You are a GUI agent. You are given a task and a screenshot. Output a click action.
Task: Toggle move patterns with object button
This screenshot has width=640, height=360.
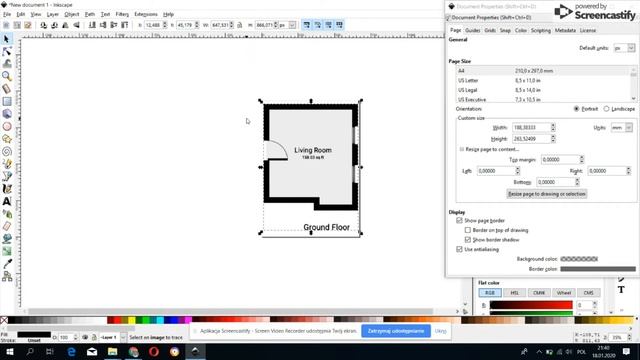coord(339,25)
